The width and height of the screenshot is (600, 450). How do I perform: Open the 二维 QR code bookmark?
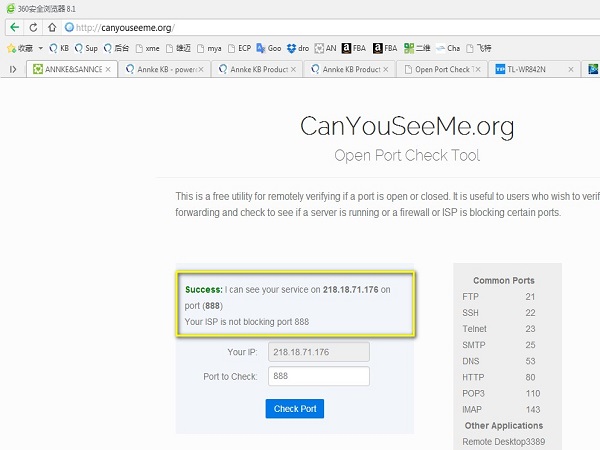[x=417, y=48]
